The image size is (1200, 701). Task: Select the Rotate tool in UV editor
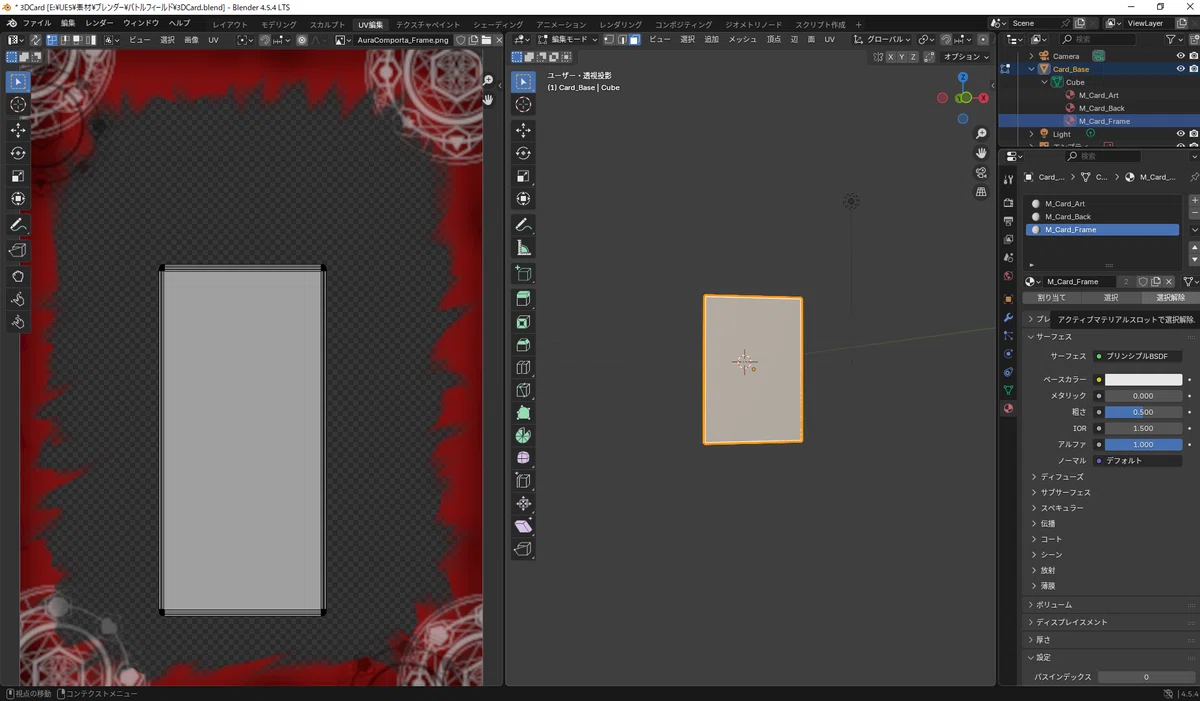pos(18,153)
